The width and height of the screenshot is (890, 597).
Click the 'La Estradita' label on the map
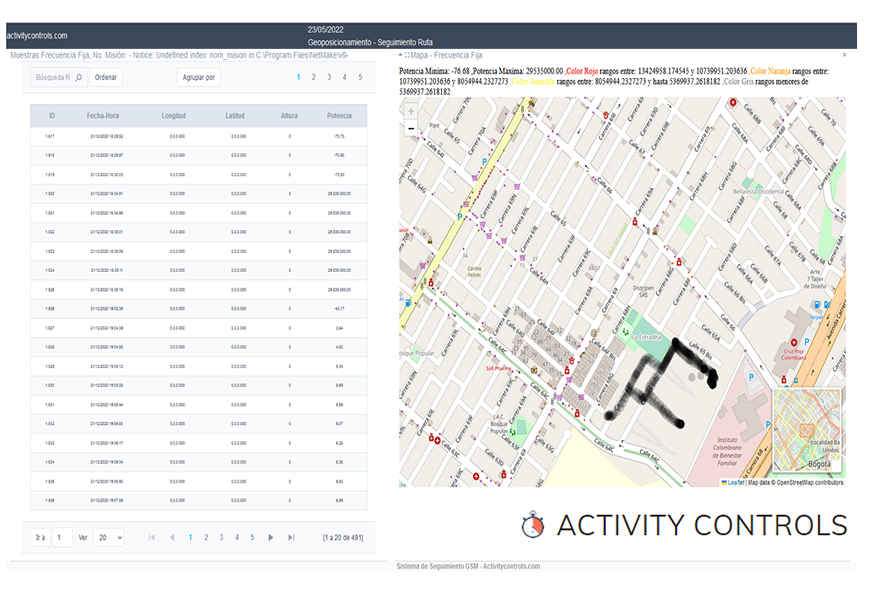646,337
